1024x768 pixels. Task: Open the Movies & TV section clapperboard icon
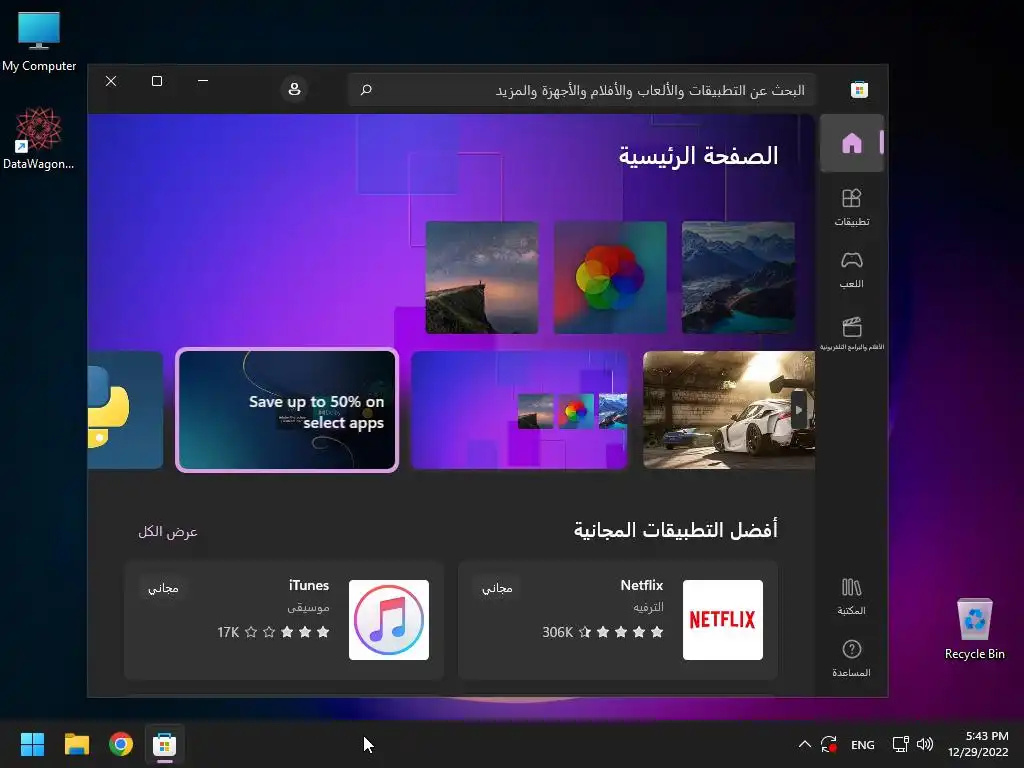click(x=852, y=327)
